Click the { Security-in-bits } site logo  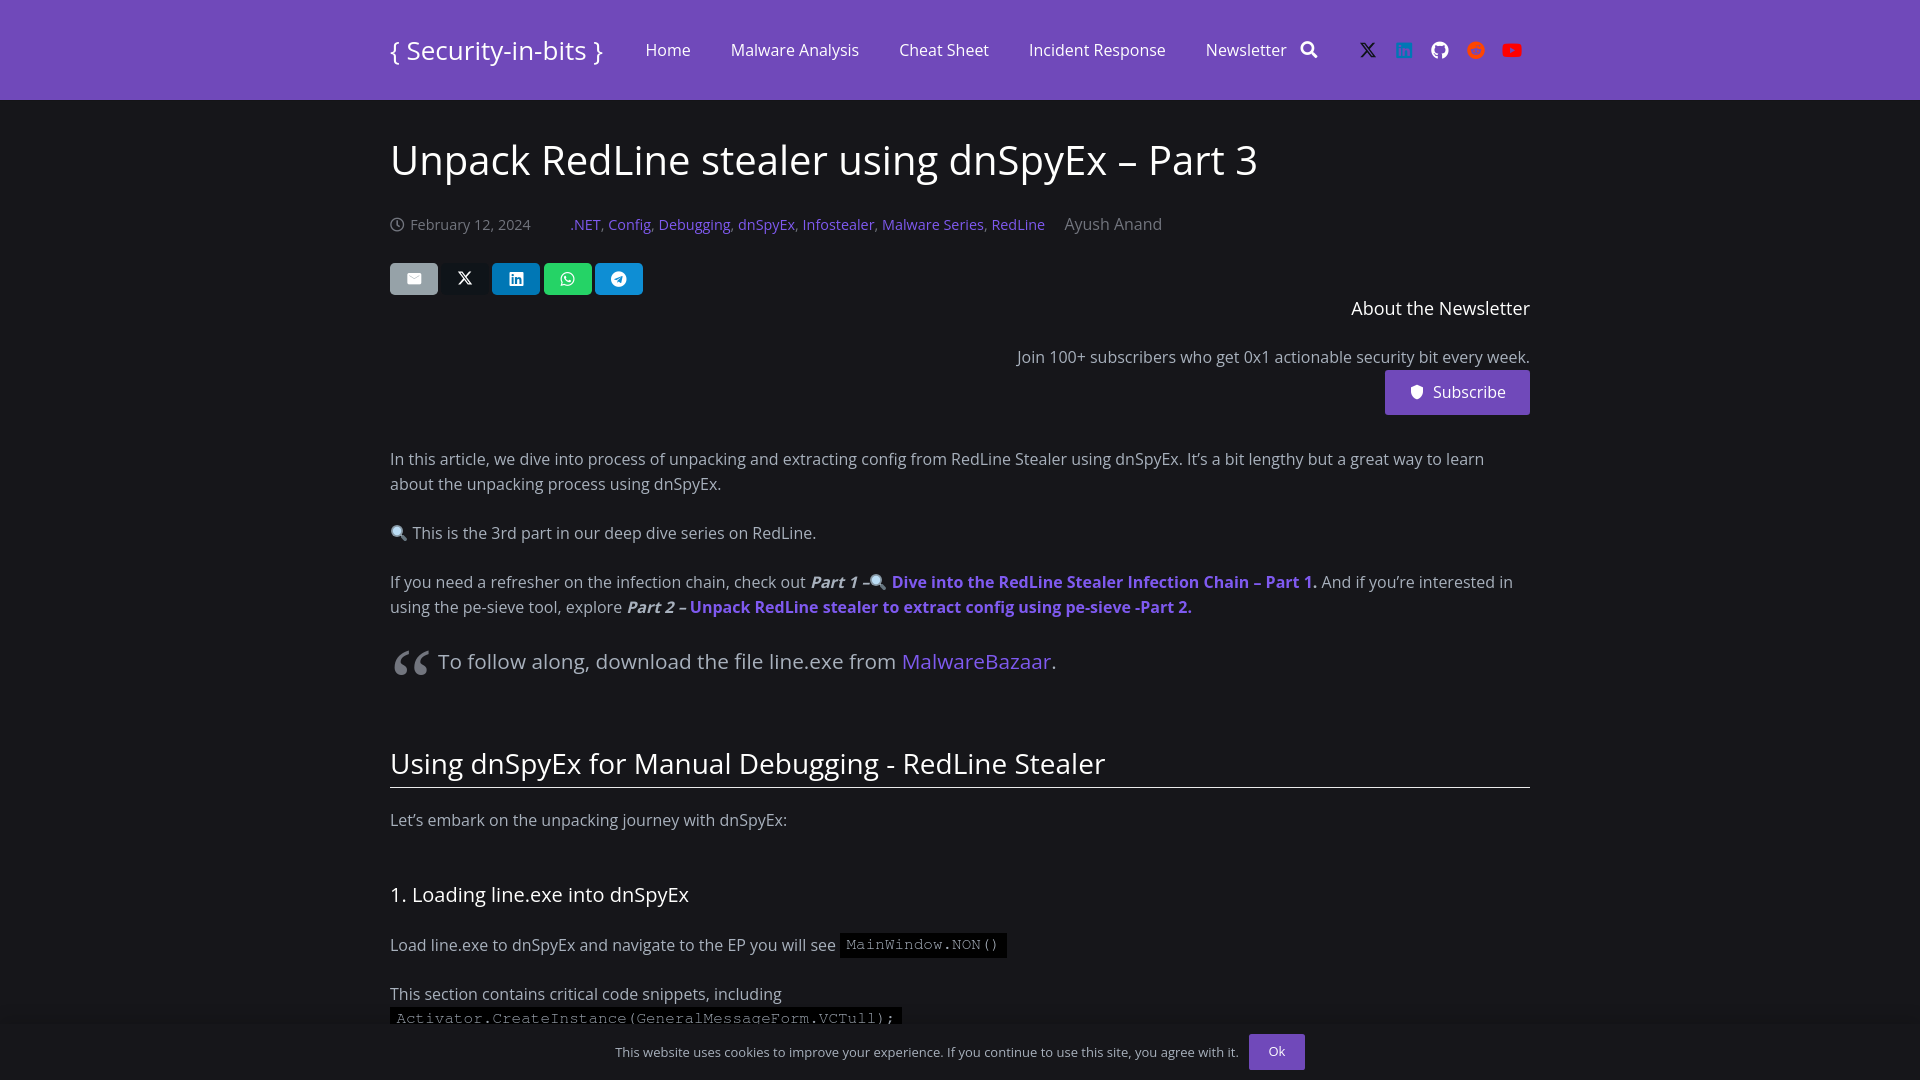coord(496,50)
